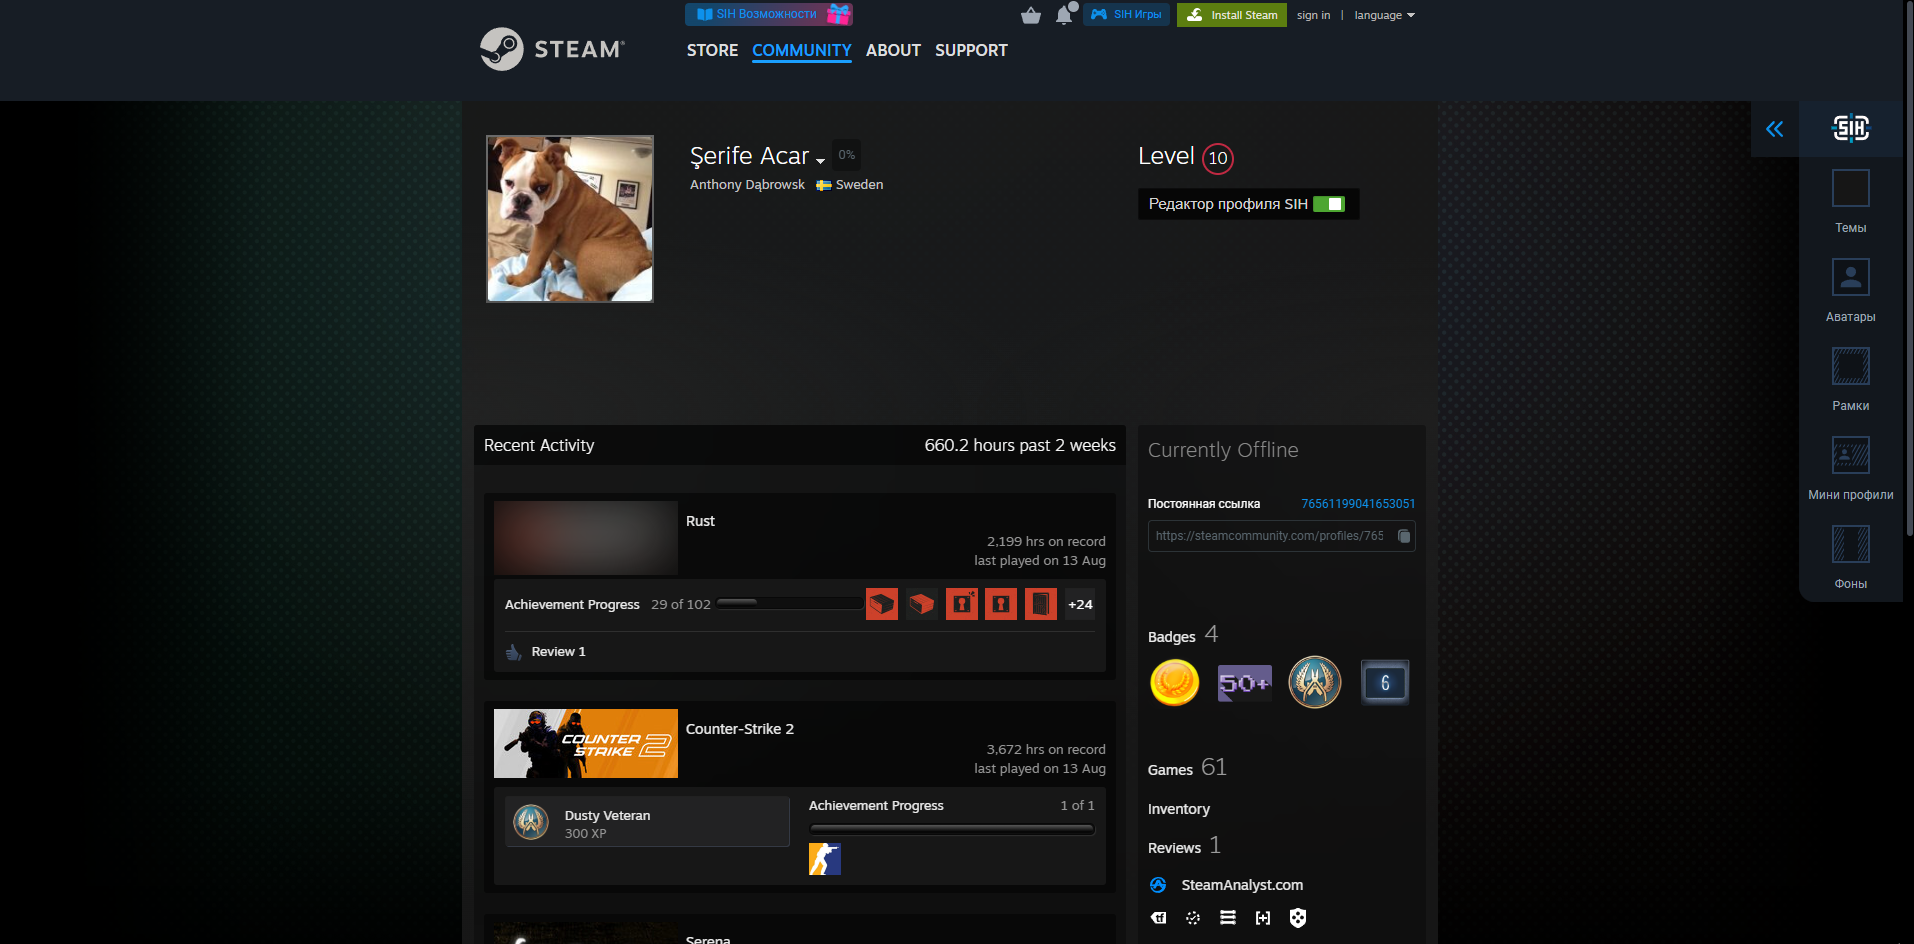Screen dimensions: 1914x944
Task: Click the gold coin badge
Action: (1175, 683)
